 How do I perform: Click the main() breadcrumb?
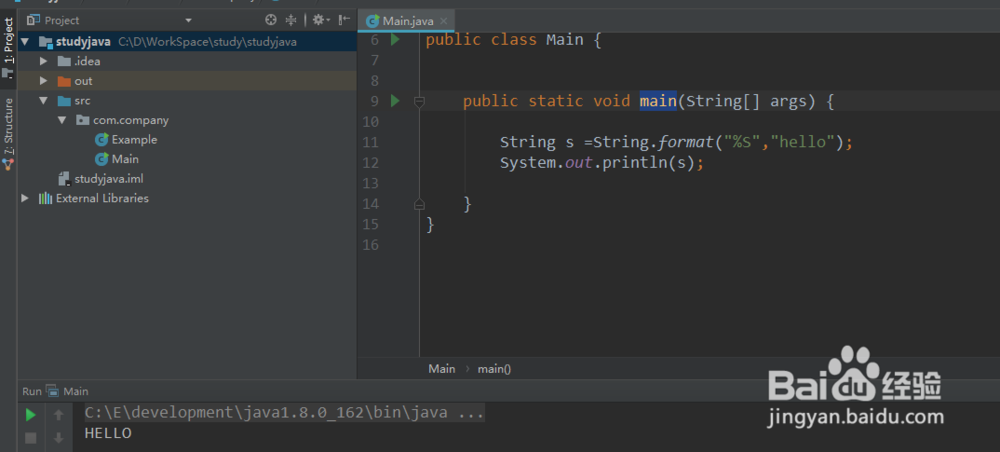point(495,368)
